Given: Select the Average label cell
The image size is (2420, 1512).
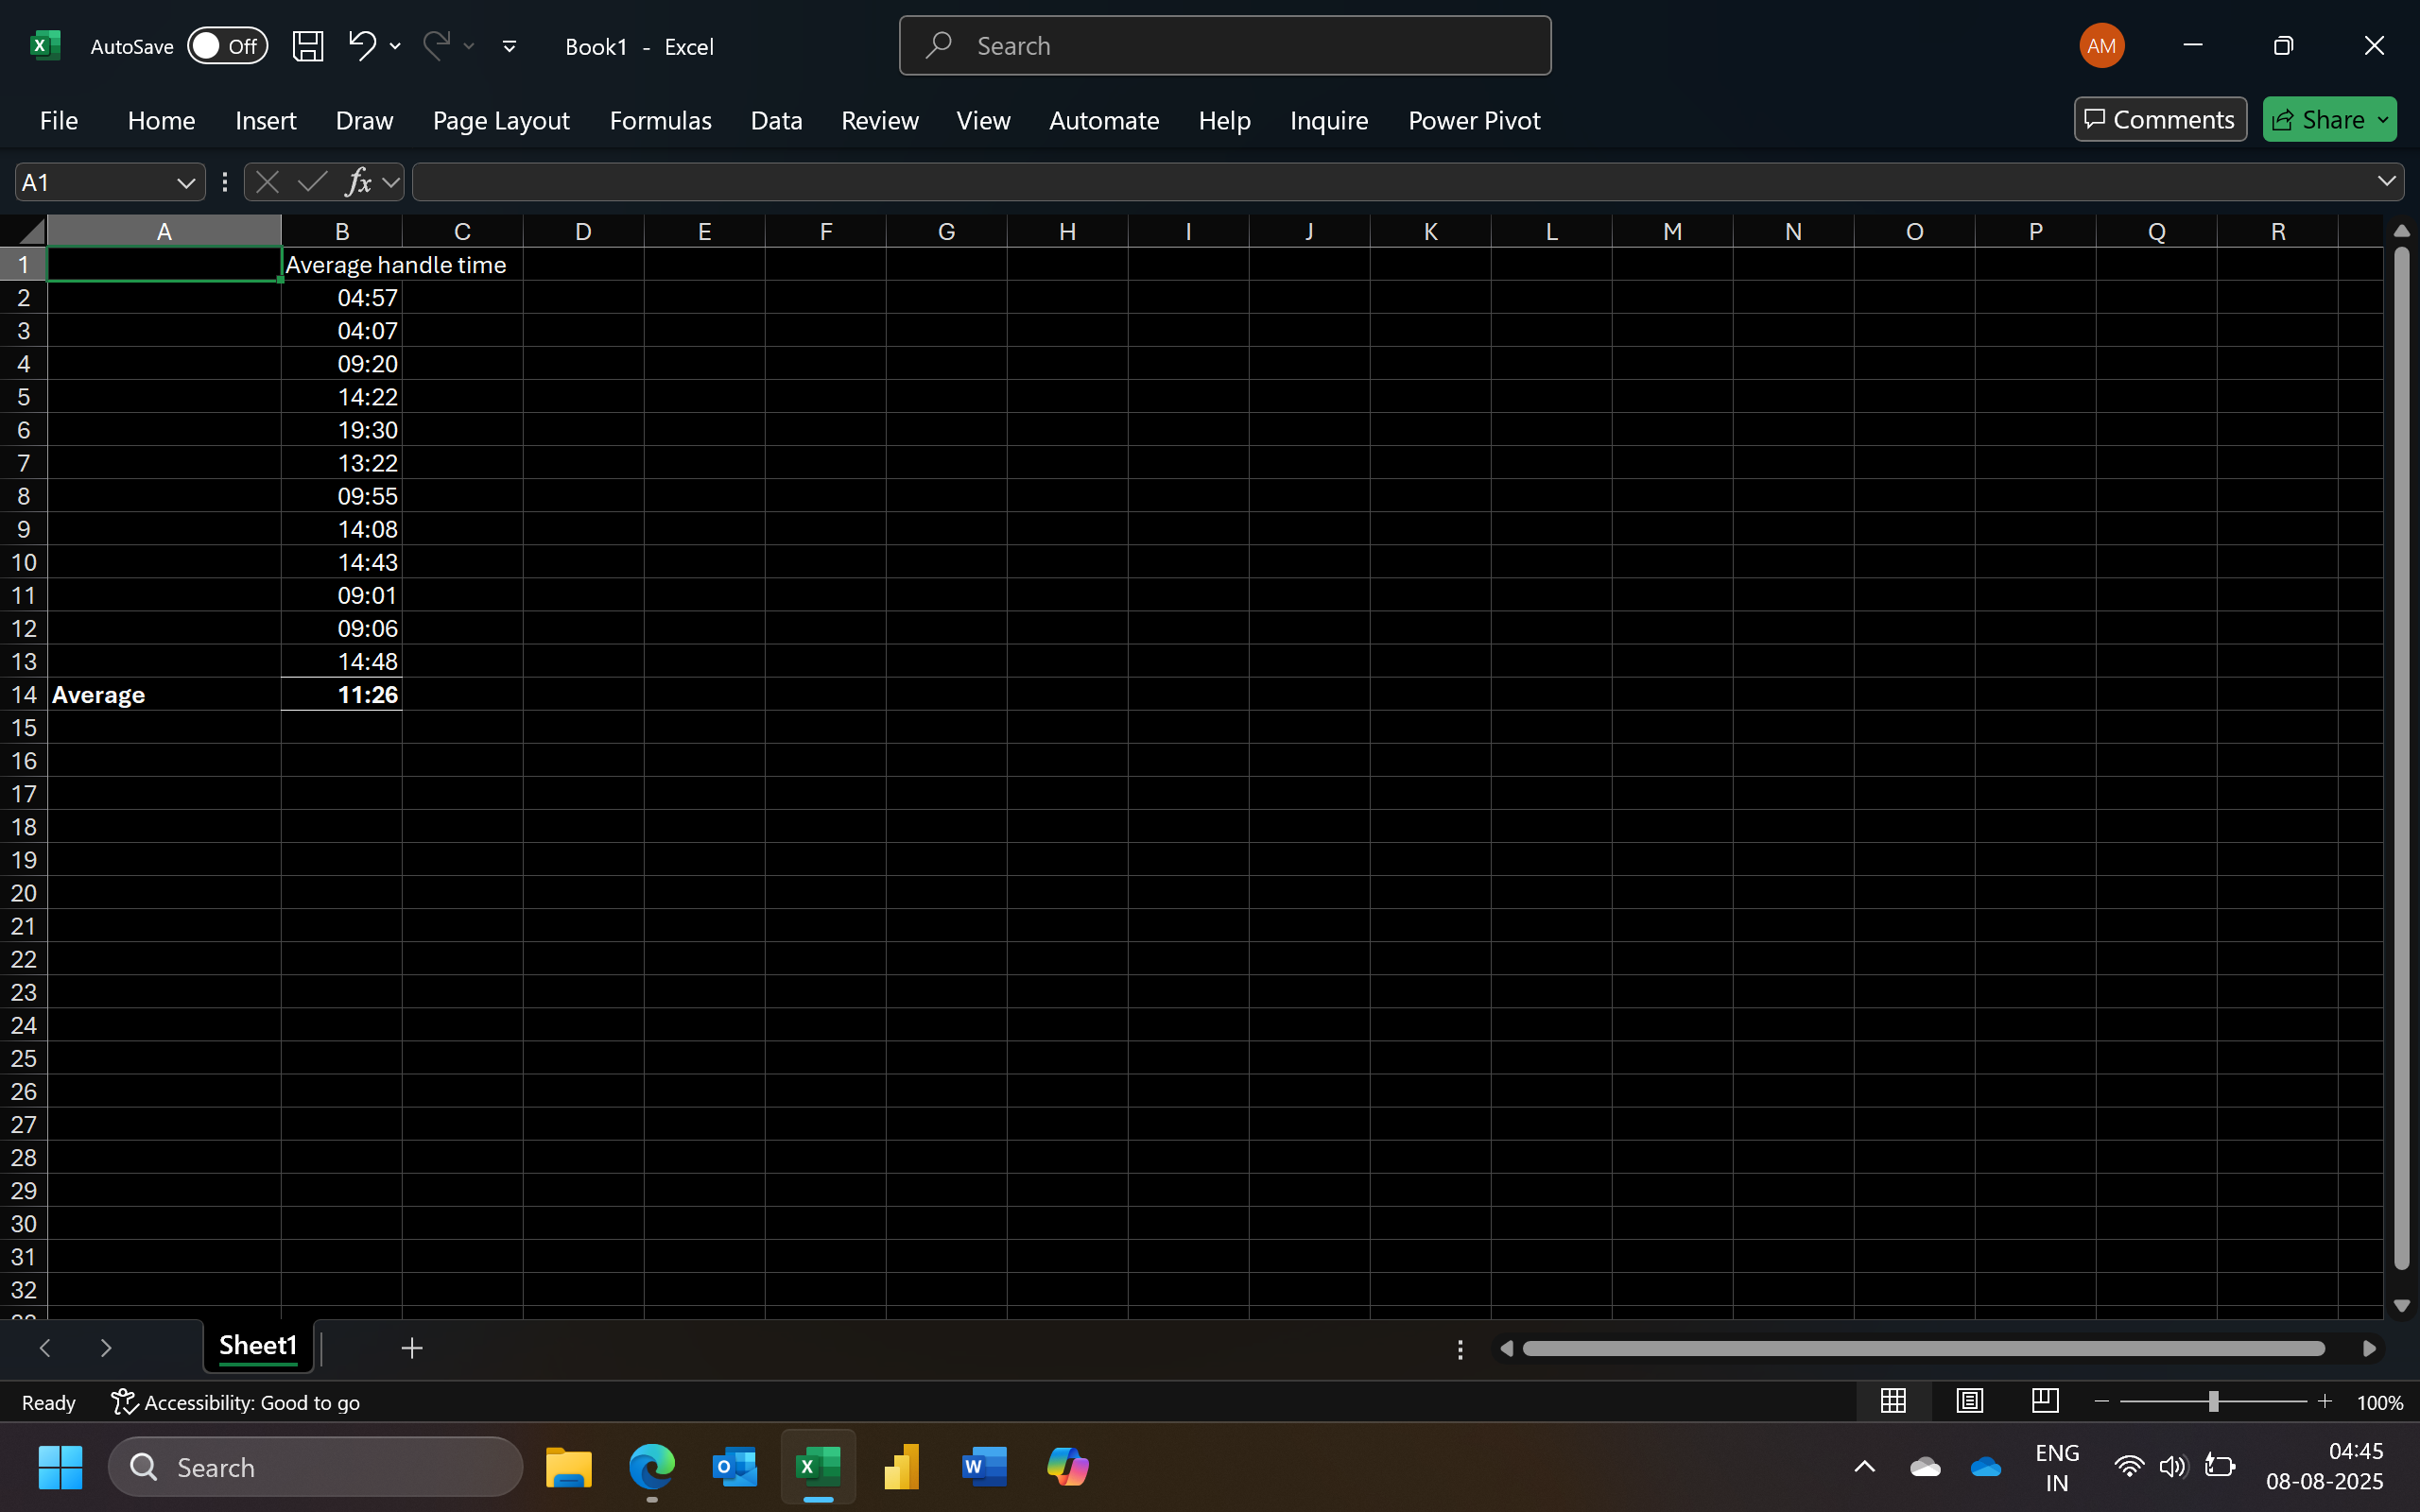Looking at the screenshot, I should click(x=164, y=695).
